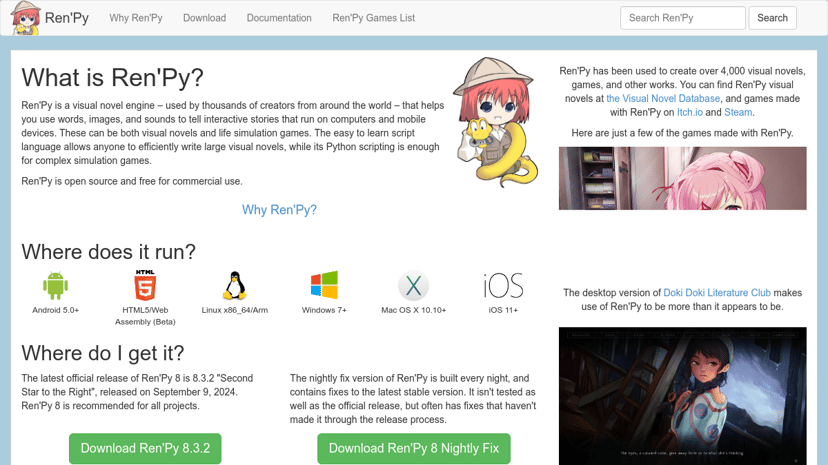Click the iOS logo icon
Viewport: 828px width, 465px height.
[503, 286]
